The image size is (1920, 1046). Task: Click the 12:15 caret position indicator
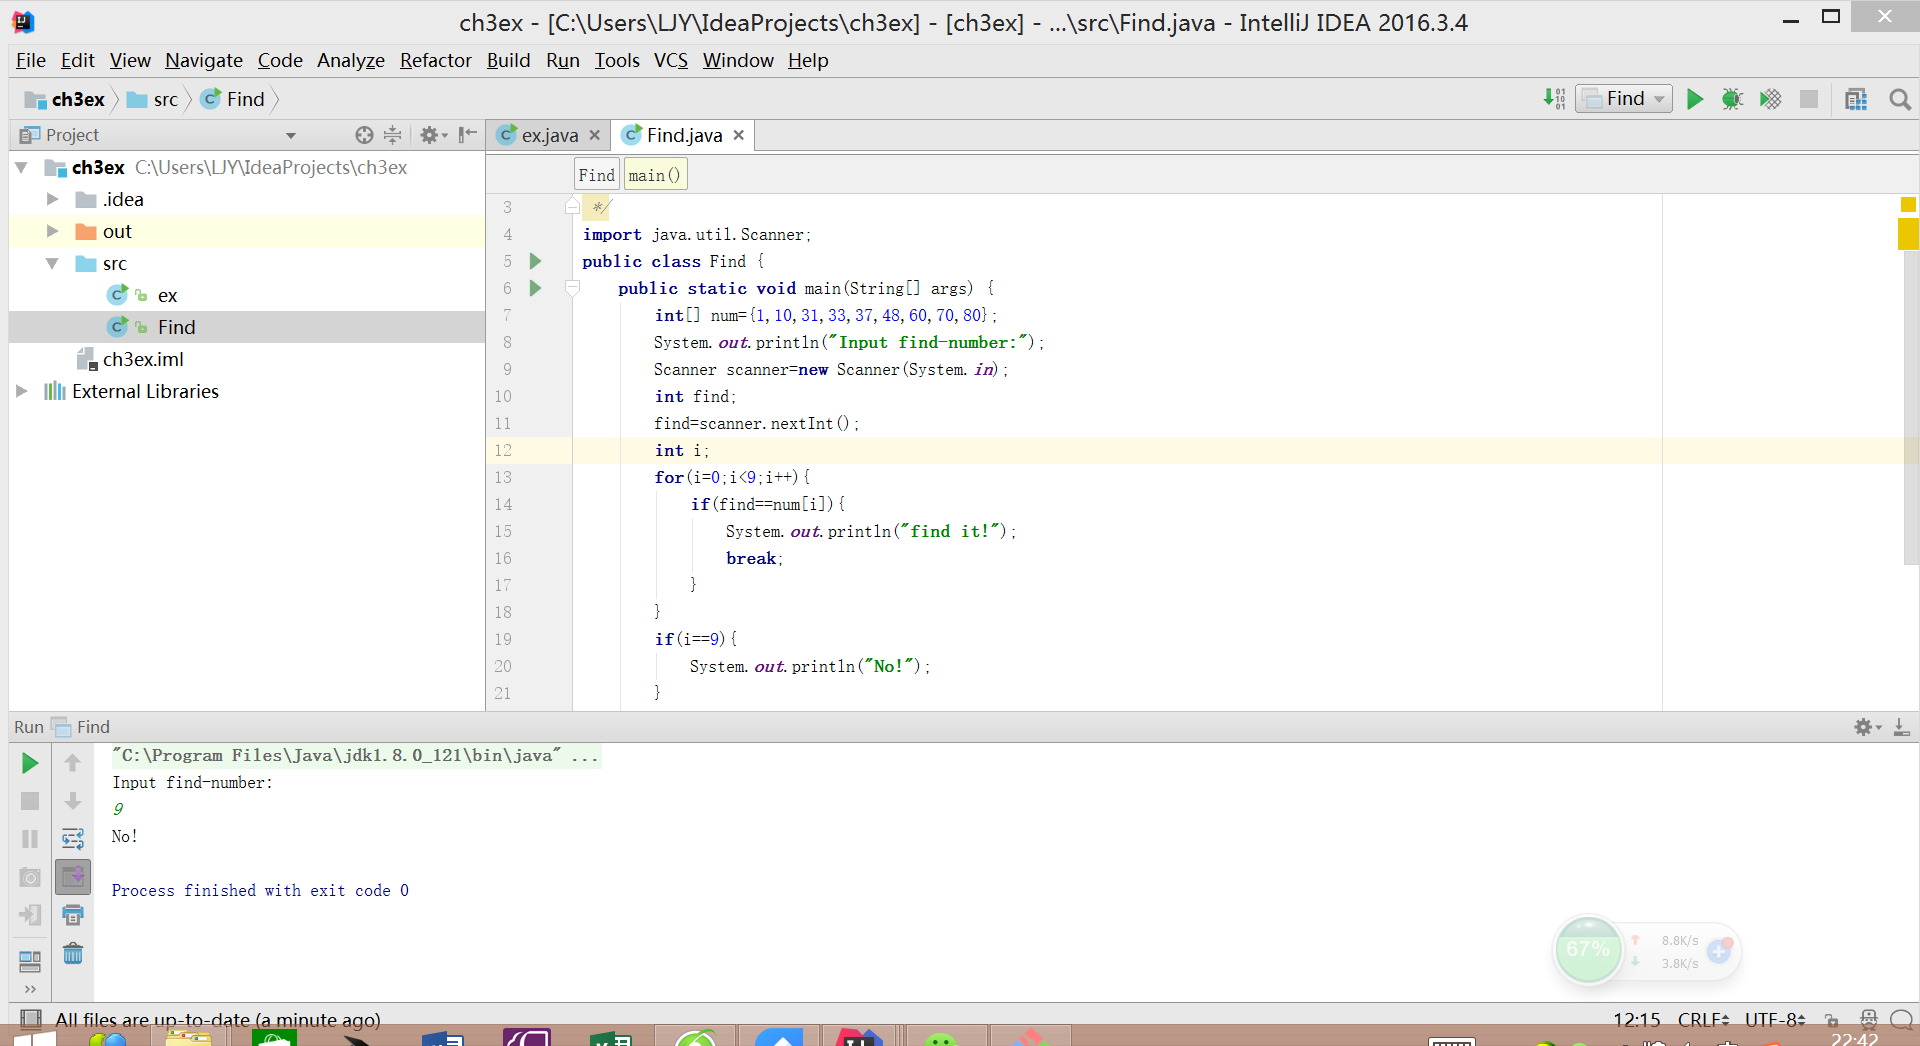1636,1019
